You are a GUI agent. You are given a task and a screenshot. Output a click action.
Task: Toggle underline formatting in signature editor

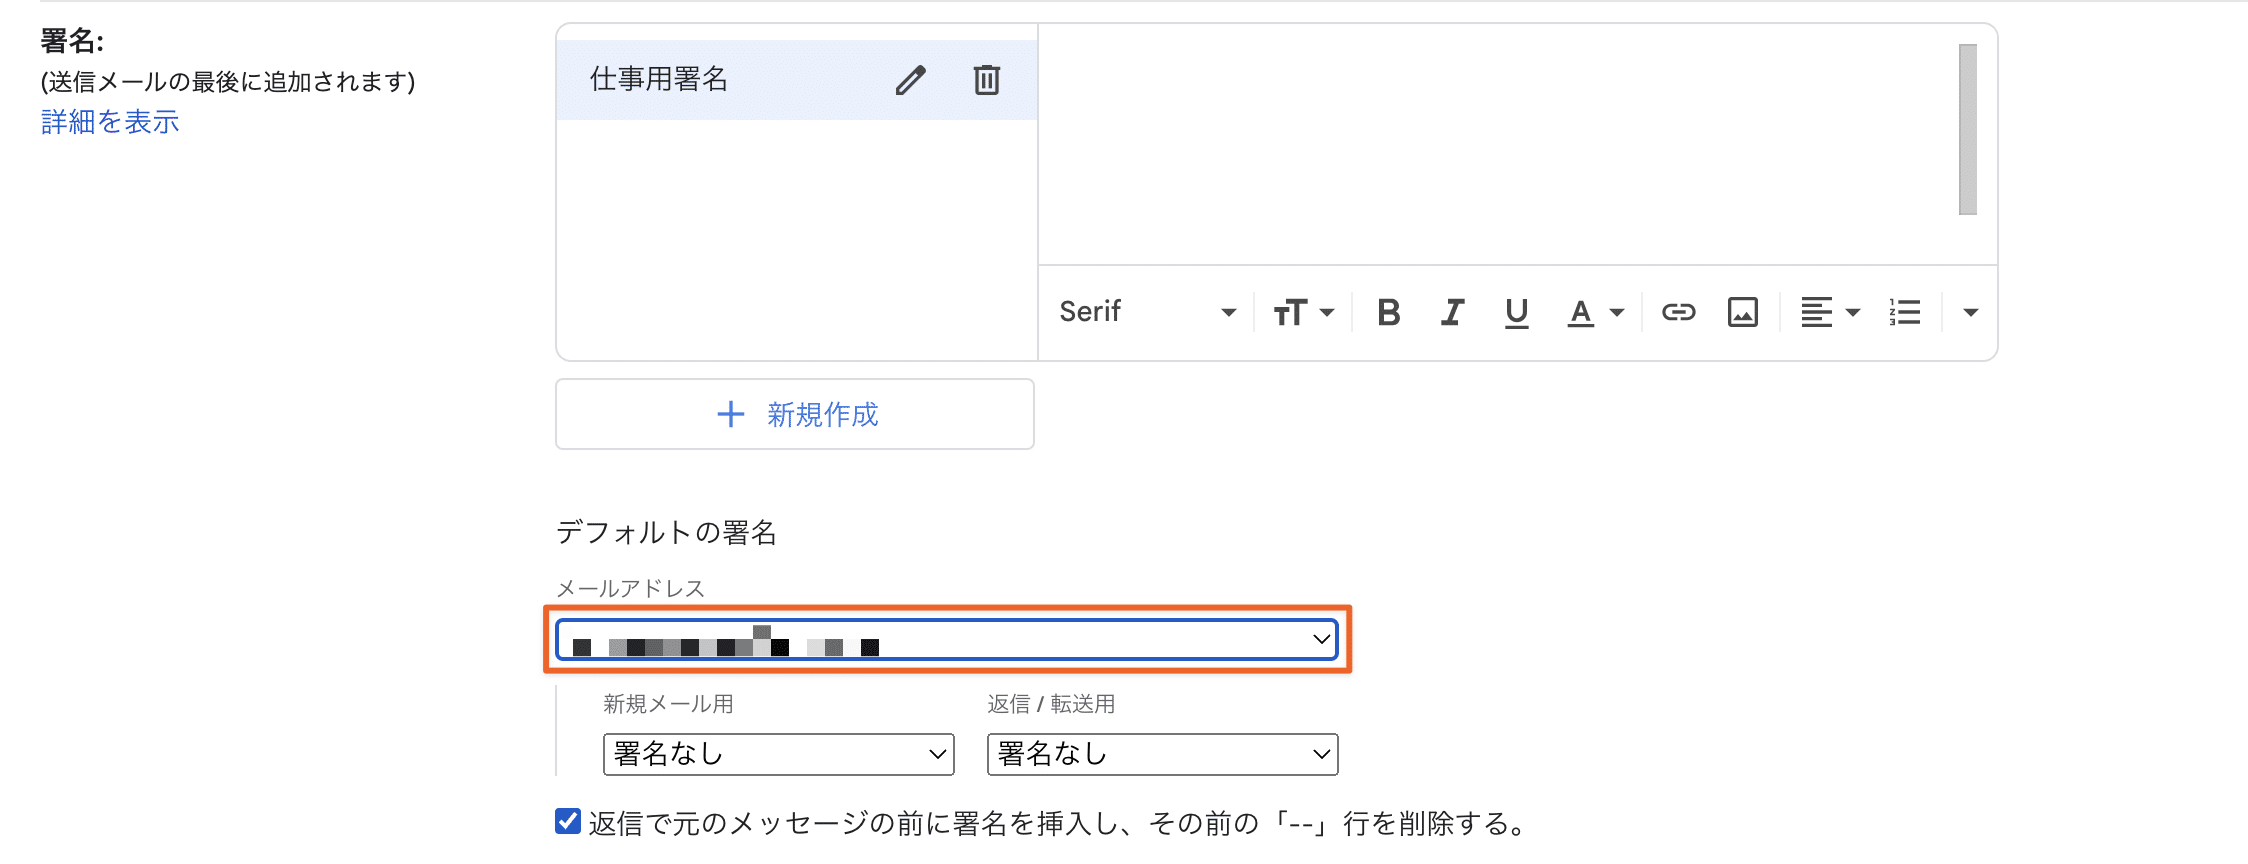click(x=1516, y=313)
